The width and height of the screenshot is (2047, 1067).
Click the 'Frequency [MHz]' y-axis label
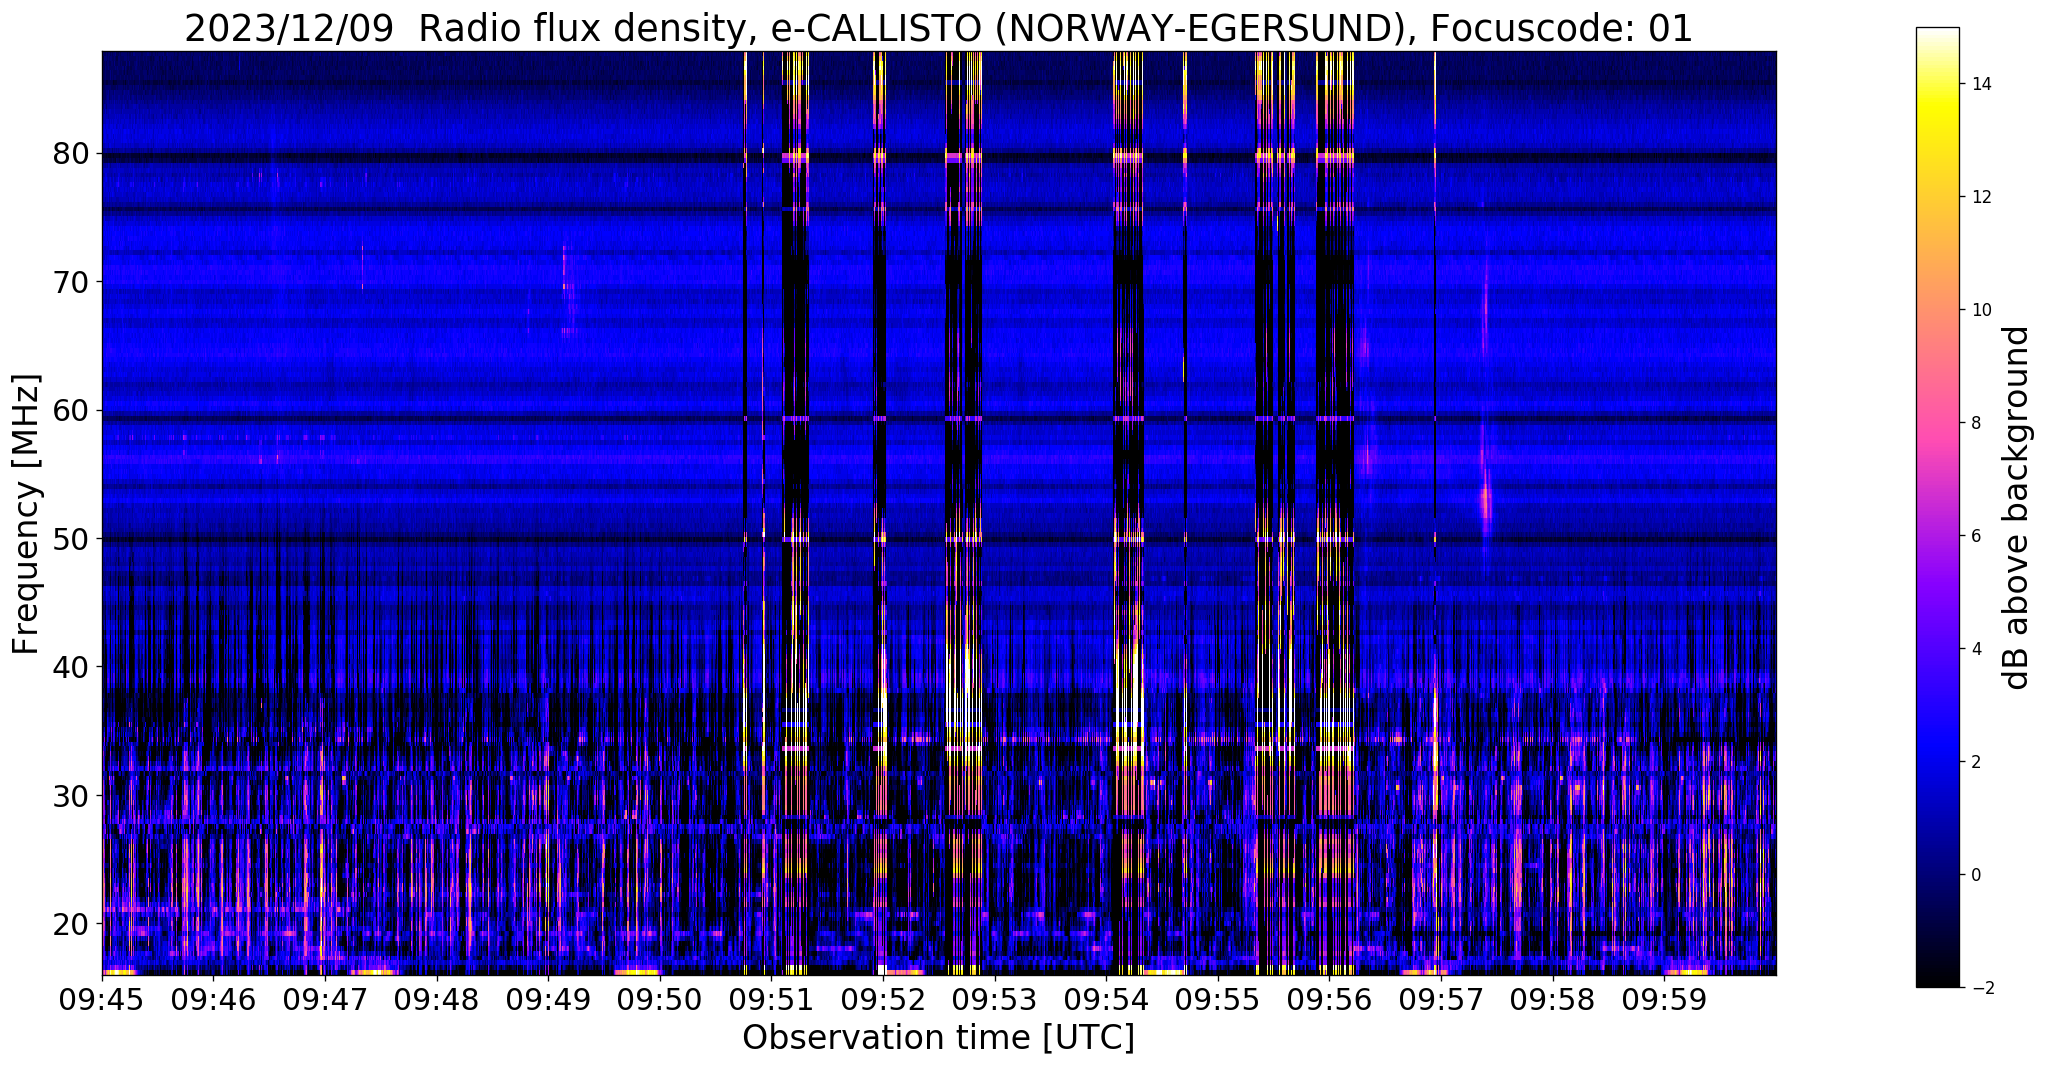point(27,514)
